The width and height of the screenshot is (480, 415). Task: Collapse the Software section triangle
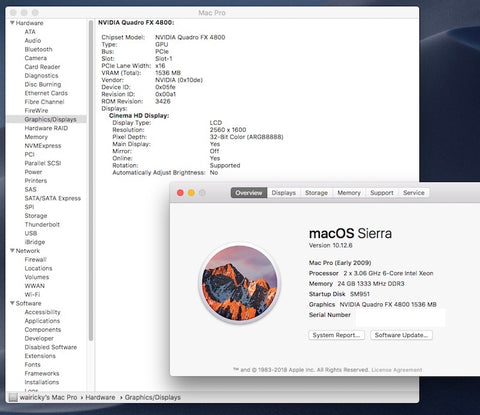click(x=12, y=303)
